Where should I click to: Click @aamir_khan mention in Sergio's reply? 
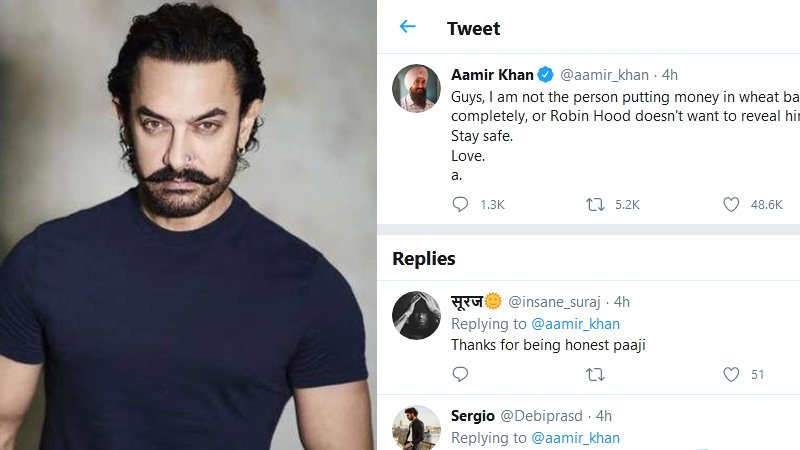point(575,438)
